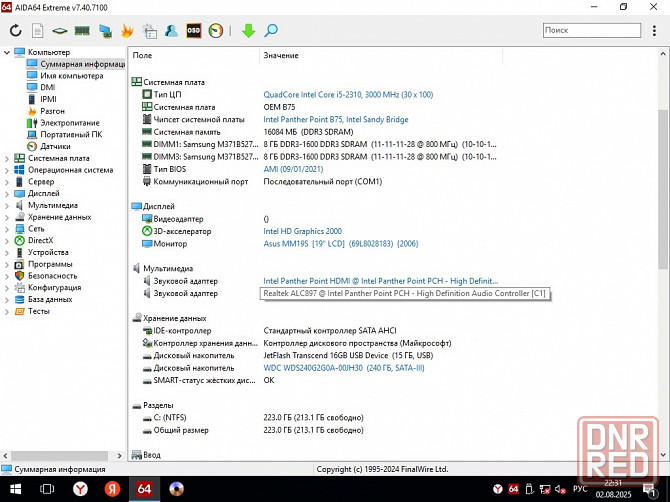Open the Windows Start button
This screenshot has width=670, height=502.
[15, 489]
